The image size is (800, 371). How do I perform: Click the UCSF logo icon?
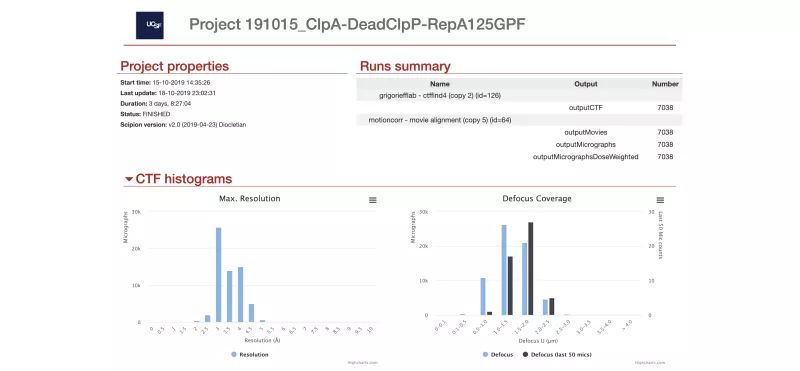(x=149, y=26)
